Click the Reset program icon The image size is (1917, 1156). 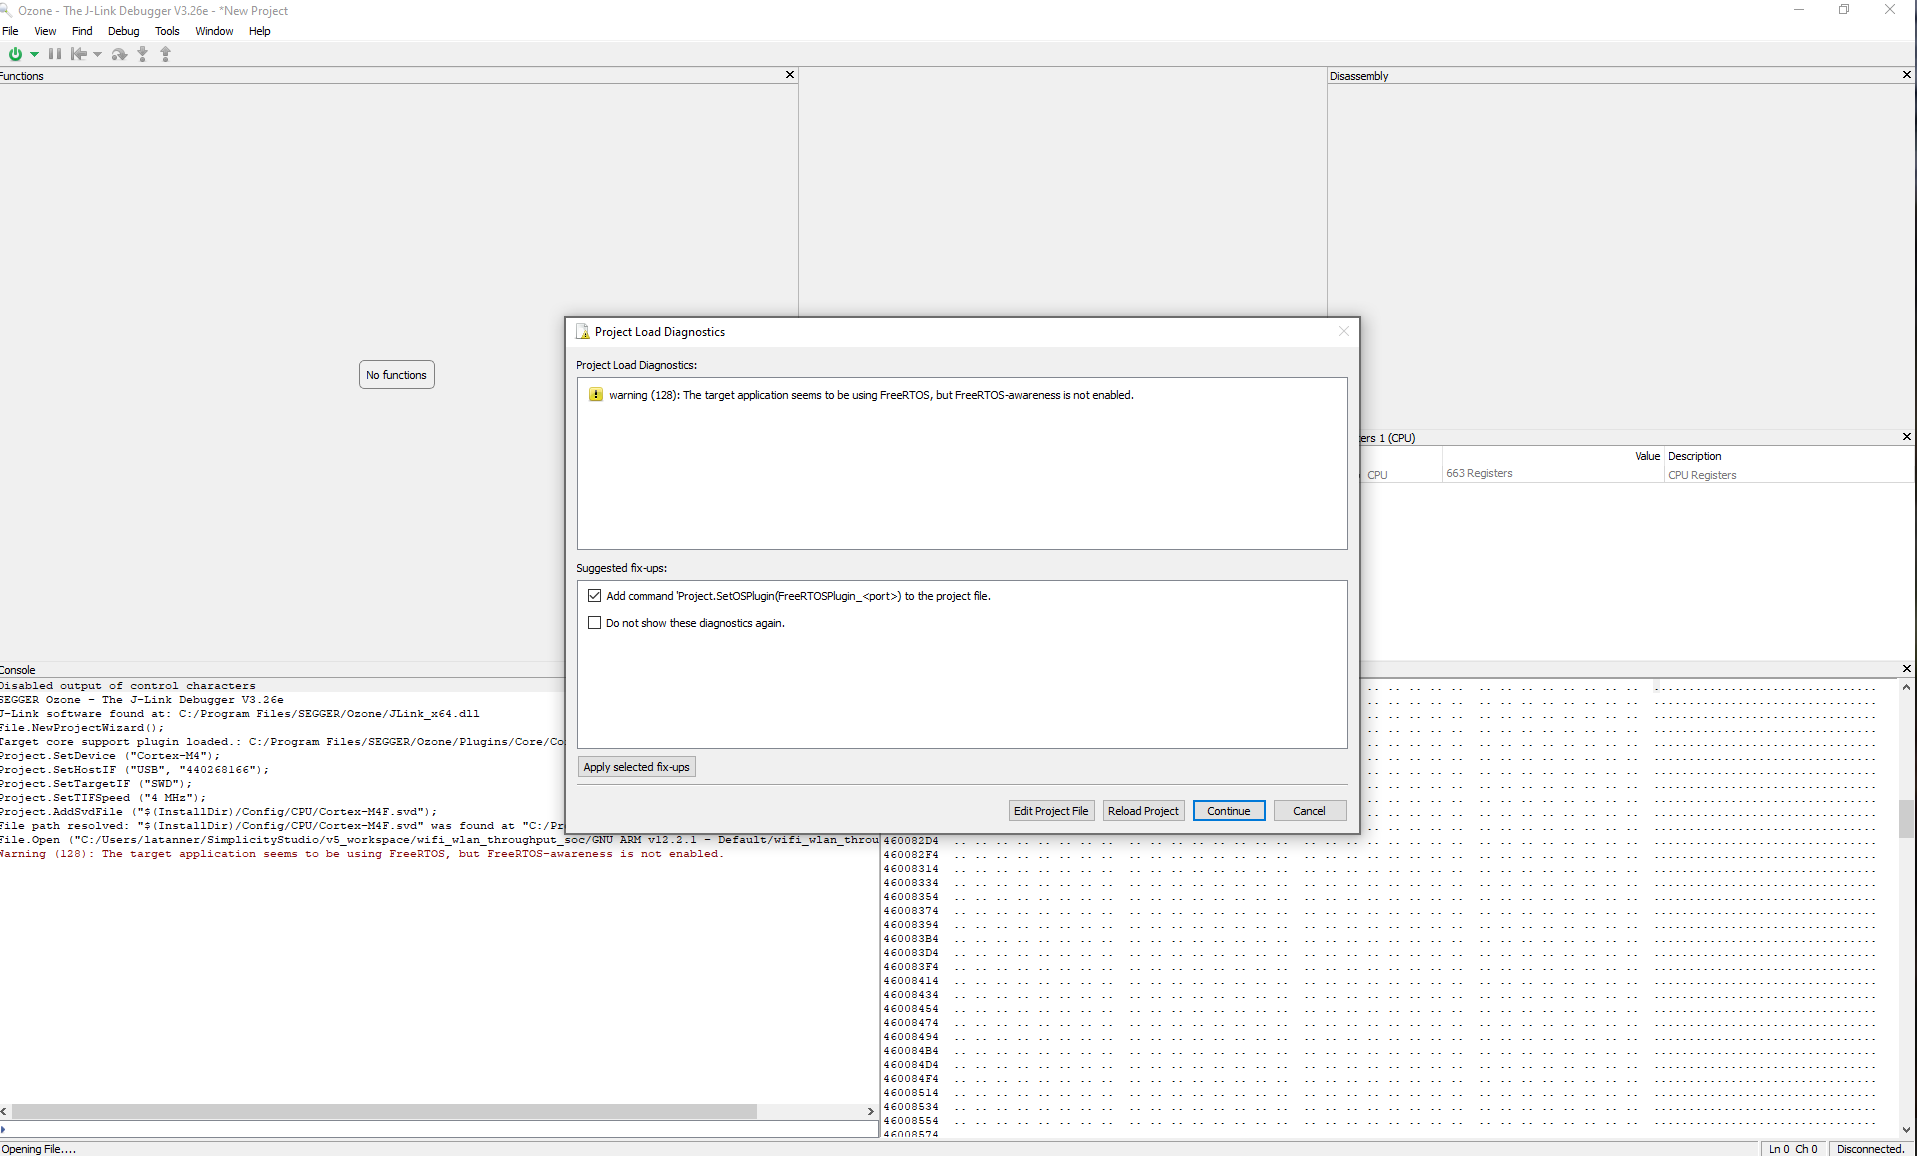[79, 54]
